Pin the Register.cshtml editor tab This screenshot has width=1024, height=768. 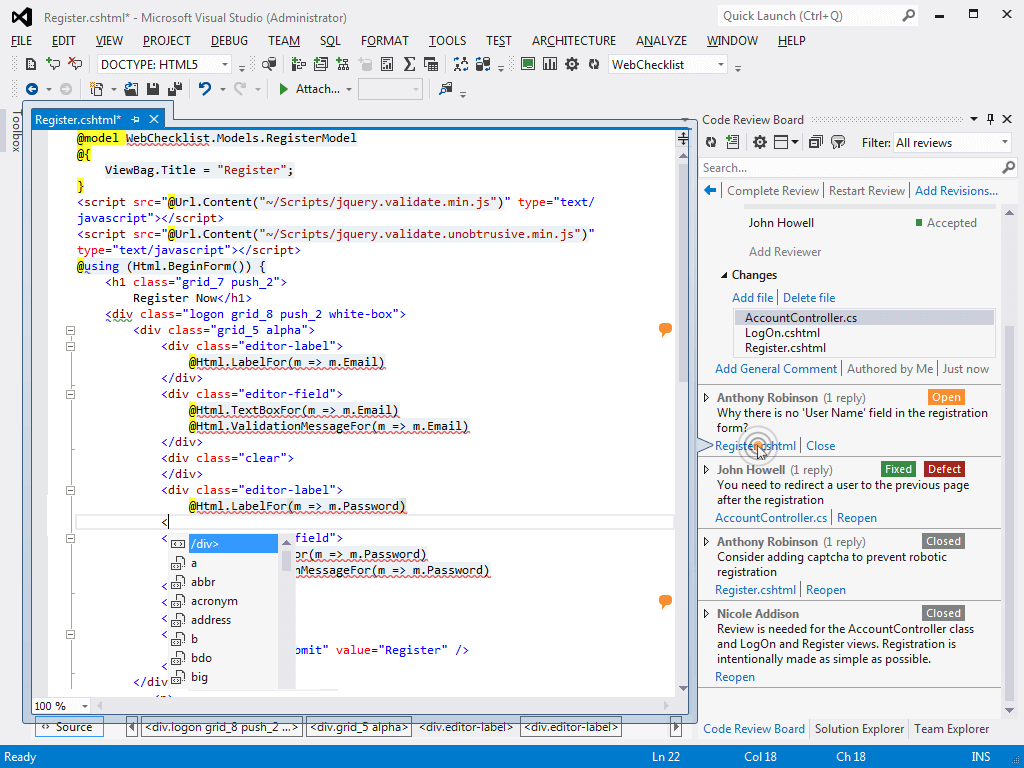(x=136, y=120)
